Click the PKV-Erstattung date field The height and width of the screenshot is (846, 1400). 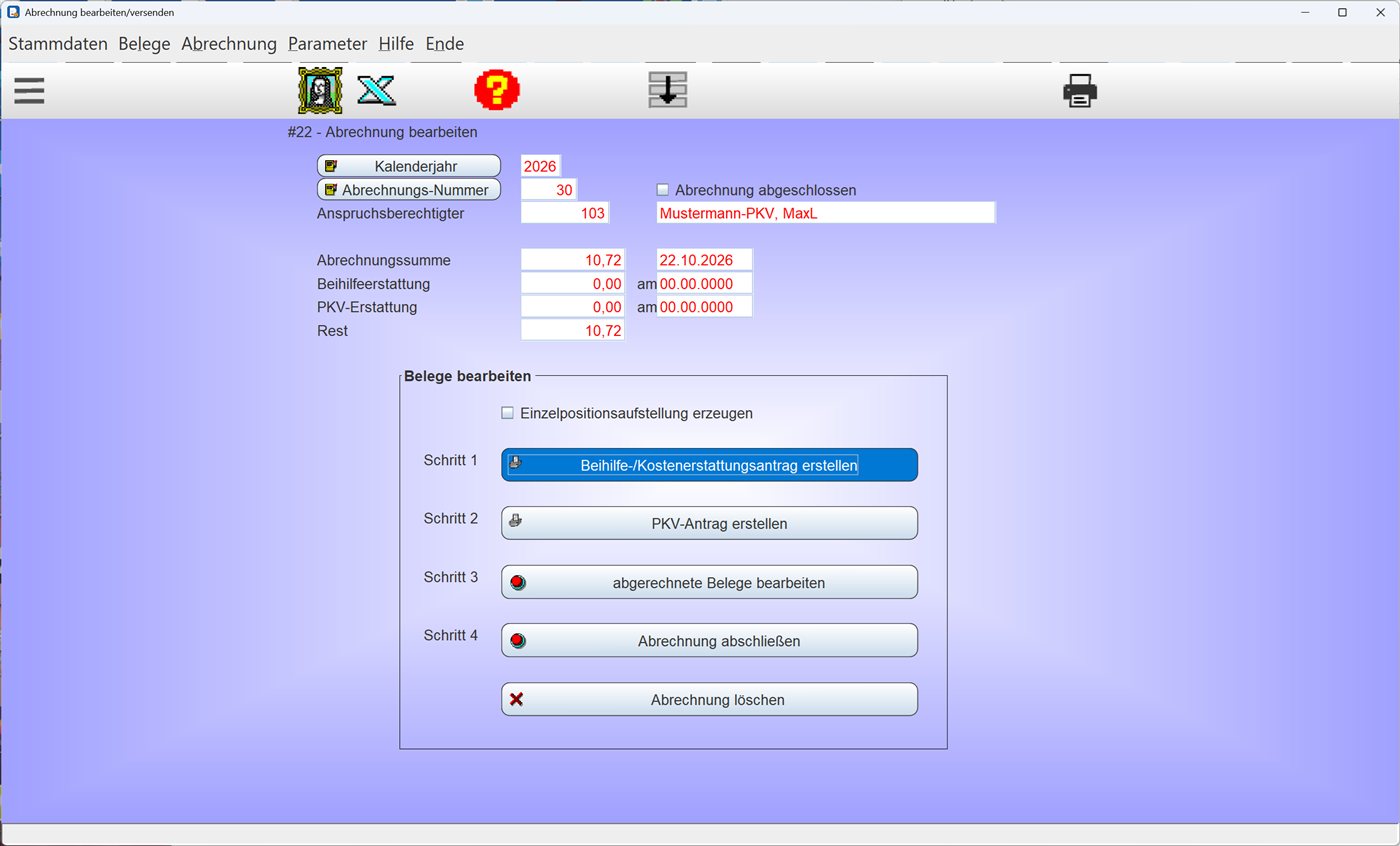coord(704,307)
